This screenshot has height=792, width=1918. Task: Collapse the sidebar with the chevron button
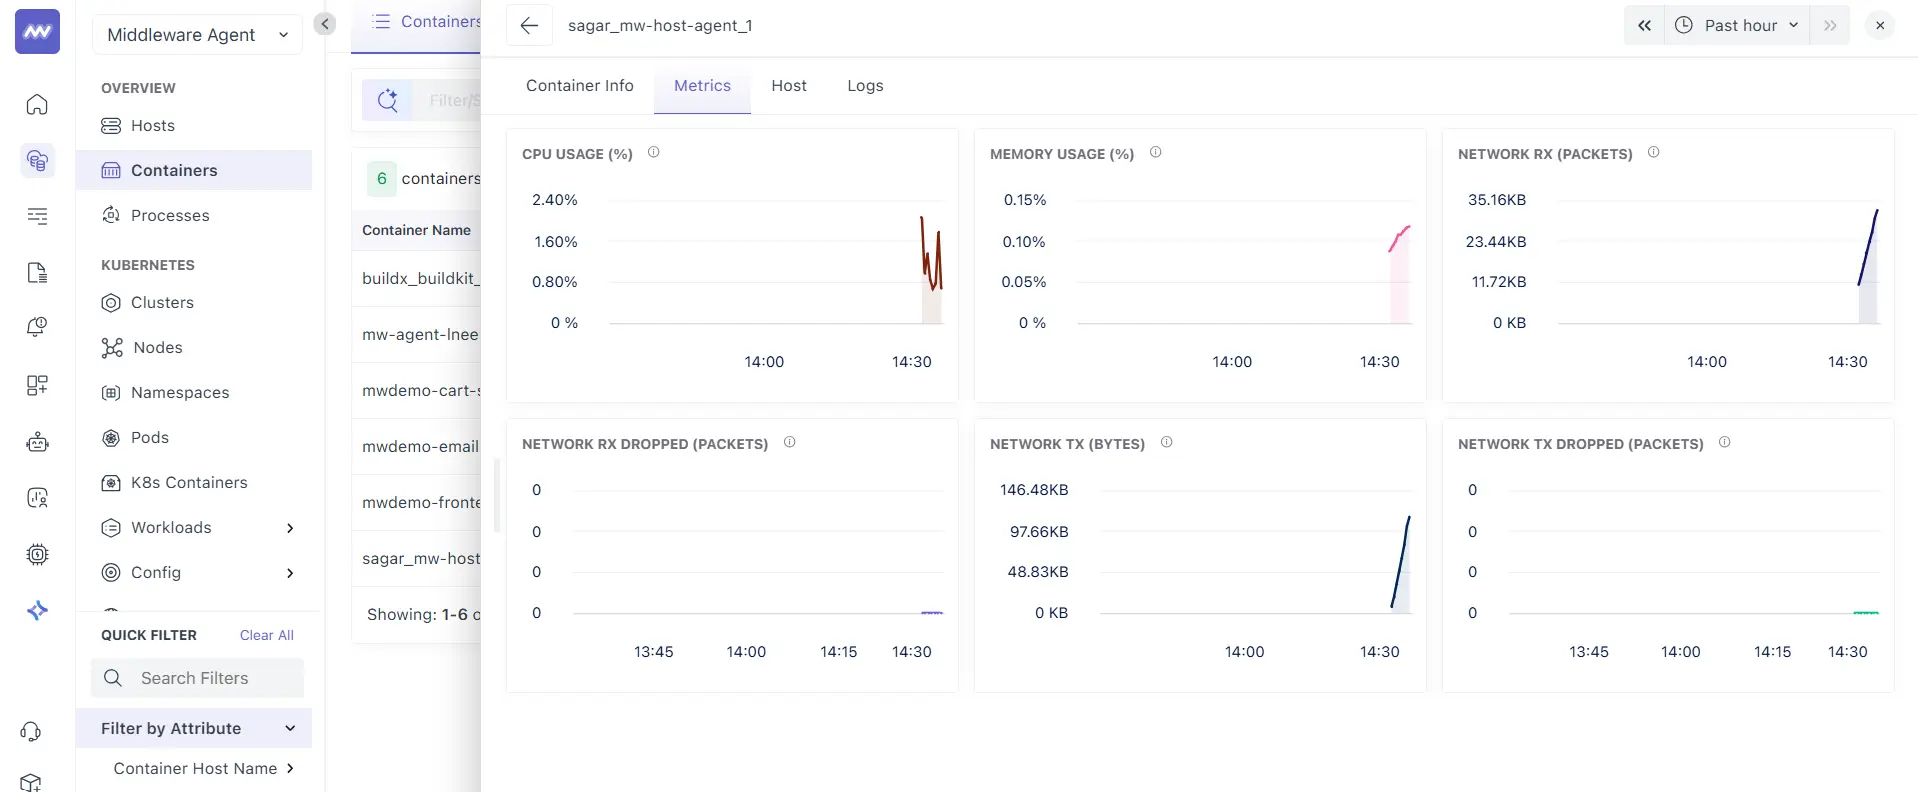point(325,24)
